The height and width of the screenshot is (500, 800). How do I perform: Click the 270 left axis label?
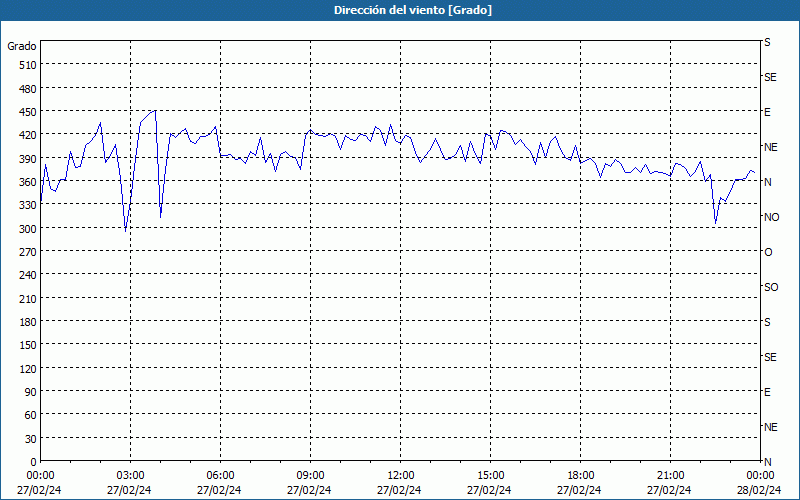pos(29,252)
